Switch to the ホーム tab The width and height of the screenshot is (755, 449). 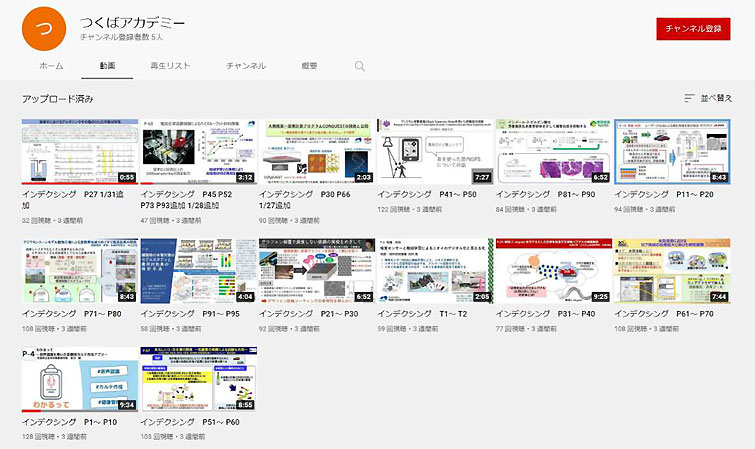click(51, 66)
